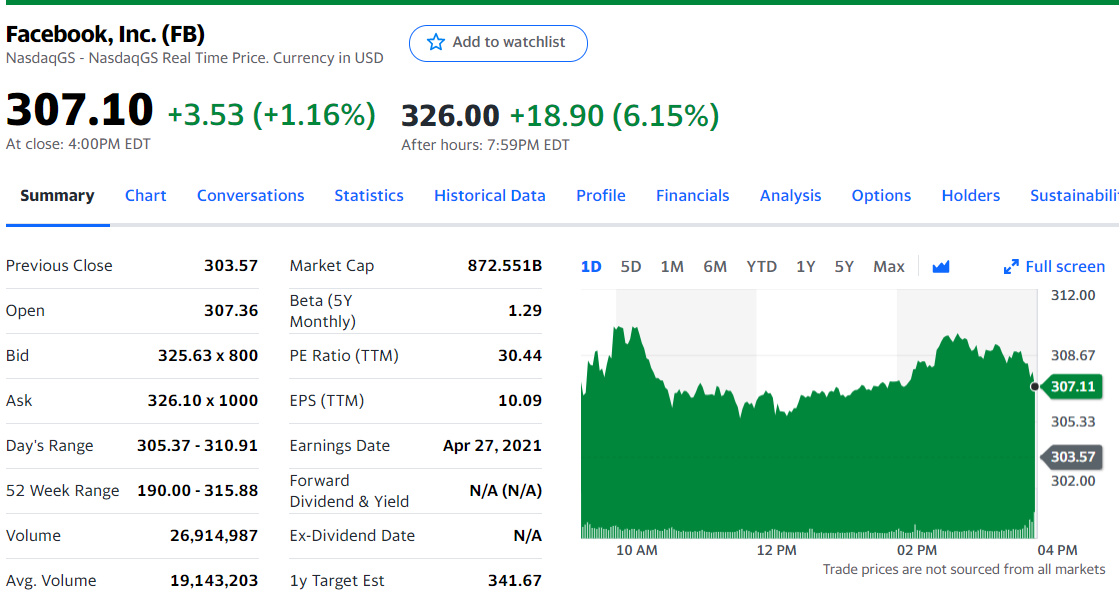Select the 1D chart range
The image size is (1119, 609).
click(x=591, y=267)
